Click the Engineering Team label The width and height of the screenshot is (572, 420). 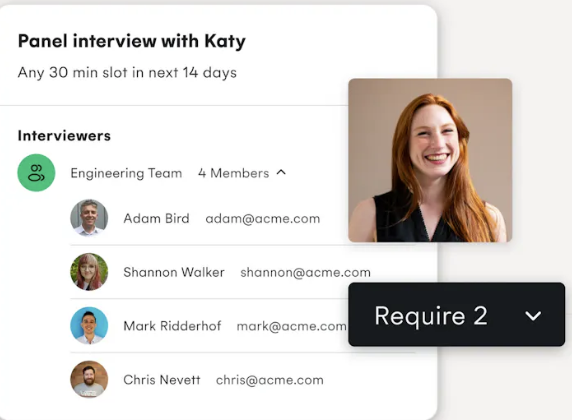pos(126,173)
